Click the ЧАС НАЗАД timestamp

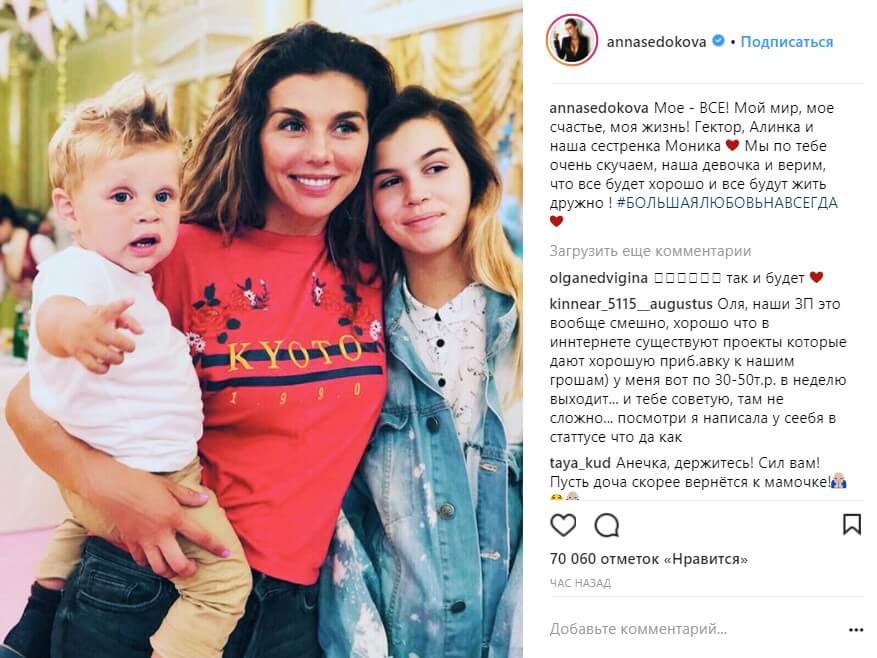580,583
